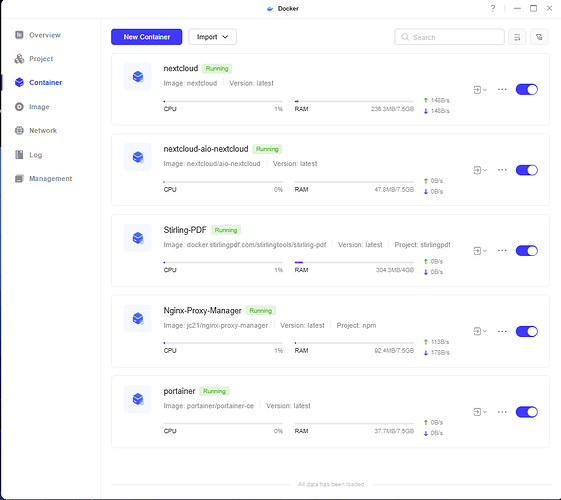Click the rightmost toolbar icon near search

pyautogui.click(x=539, y=37)
